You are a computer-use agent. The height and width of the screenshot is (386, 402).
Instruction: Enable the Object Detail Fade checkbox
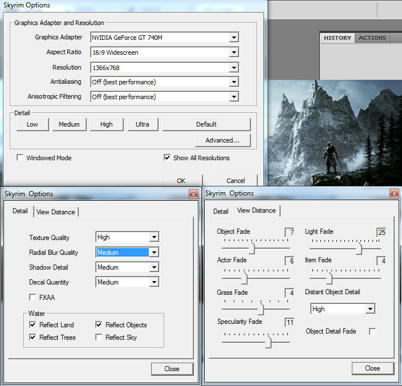click(372, 331)
